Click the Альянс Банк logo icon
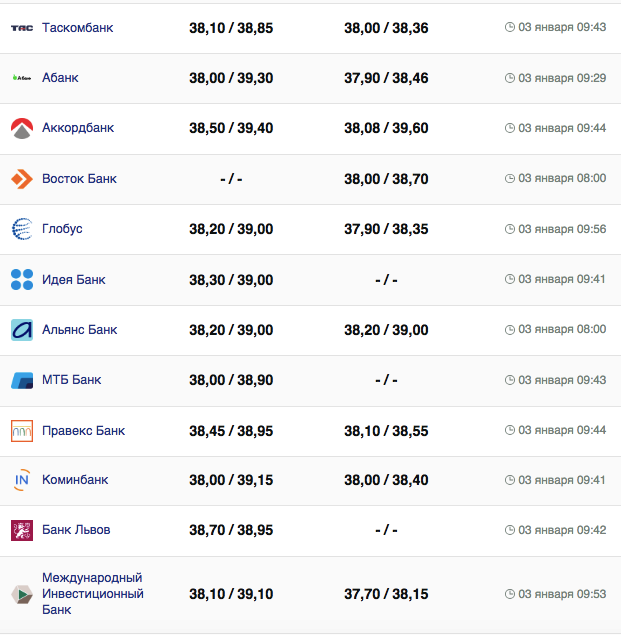Screen dimensions: 621x635 click(x=22, y=330)
